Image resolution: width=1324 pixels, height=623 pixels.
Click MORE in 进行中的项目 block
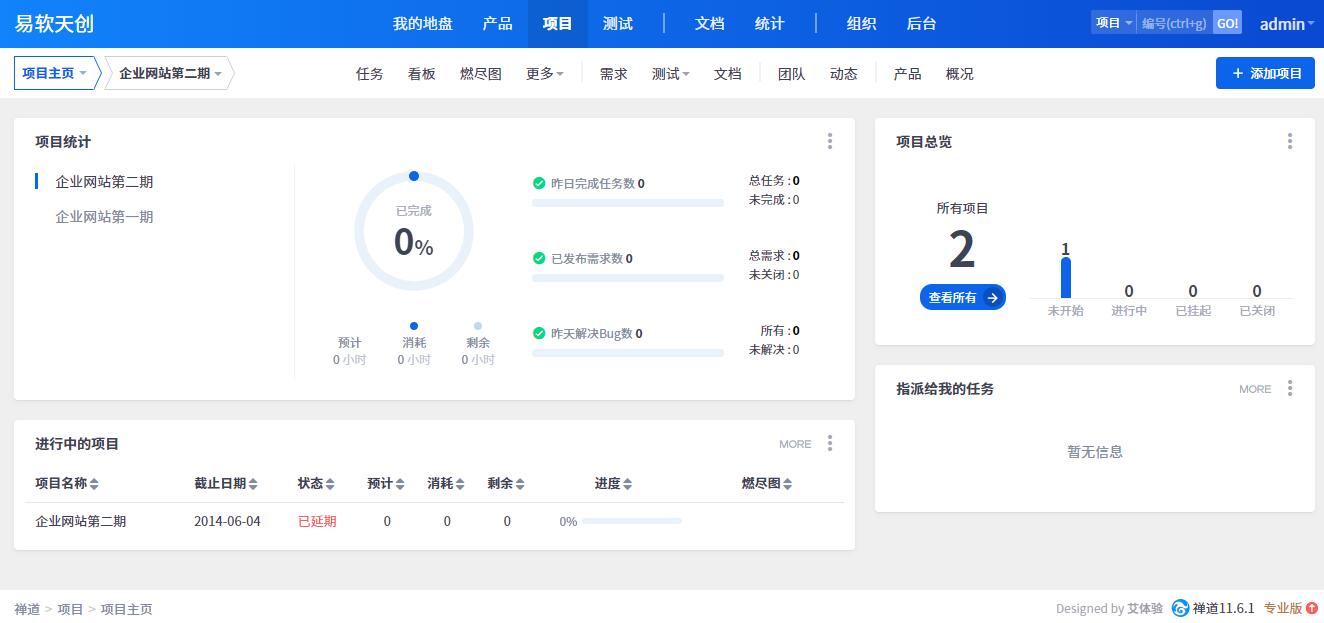(x=796, y=444)
